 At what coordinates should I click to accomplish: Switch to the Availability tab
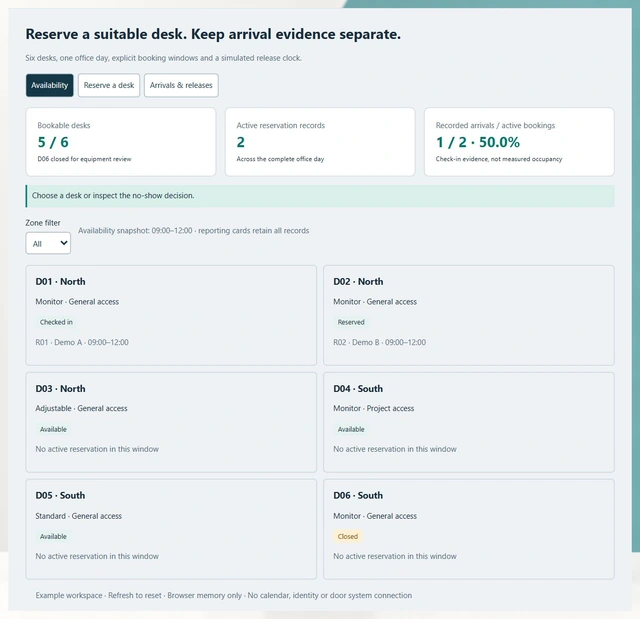49,85
